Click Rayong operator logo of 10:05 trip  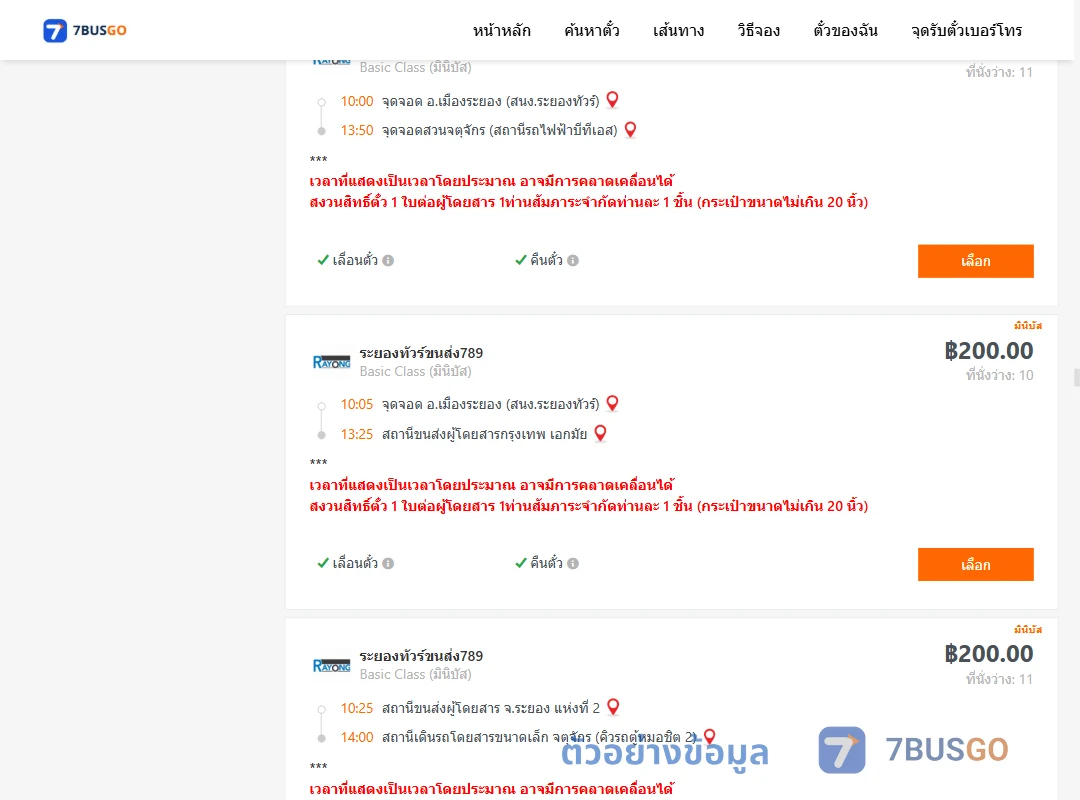pos(331,362)
